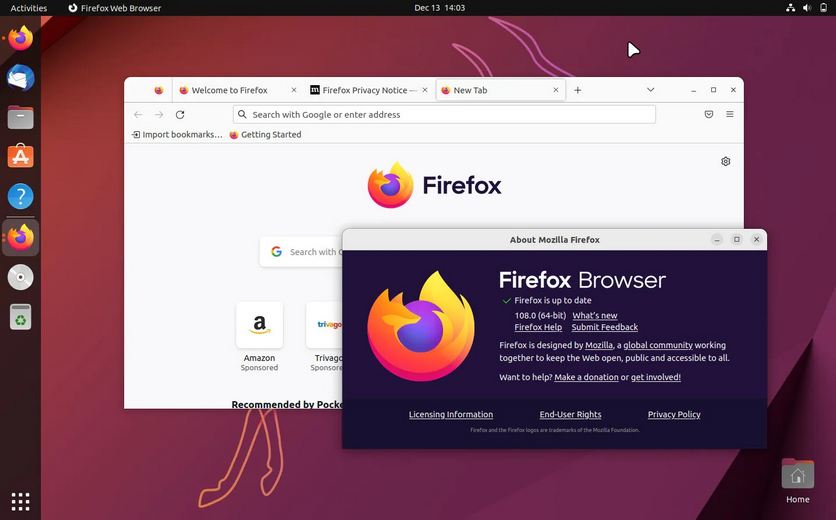The image size is (836, 520).
Task: Follow the Mozilla link in About dialog
Action: click(599, 345)
